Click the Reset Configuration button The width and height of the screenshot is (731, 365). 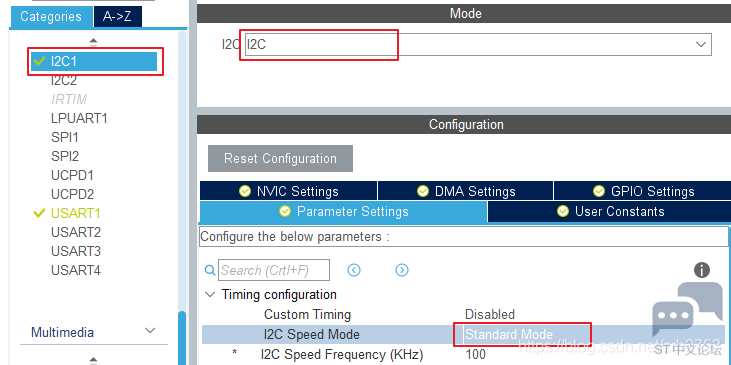(280, 158)
